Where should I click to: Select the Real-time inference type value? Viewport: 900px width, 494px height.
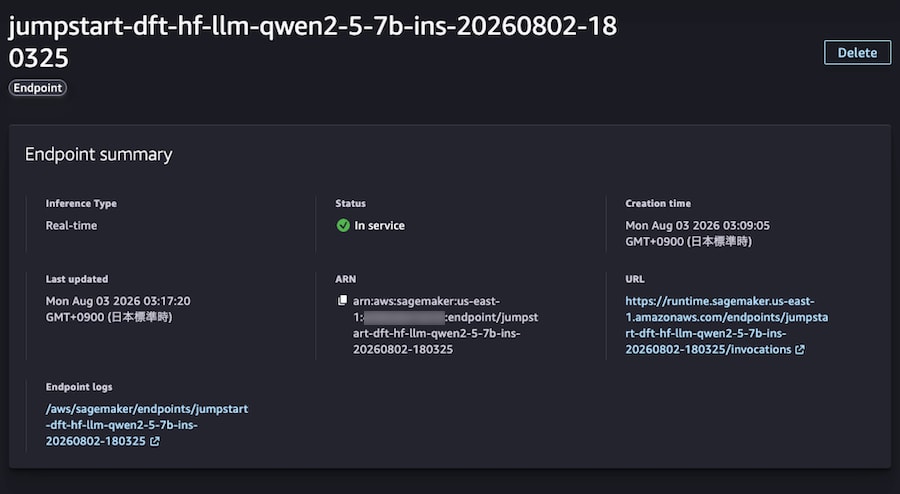click(x=71, y=225)
